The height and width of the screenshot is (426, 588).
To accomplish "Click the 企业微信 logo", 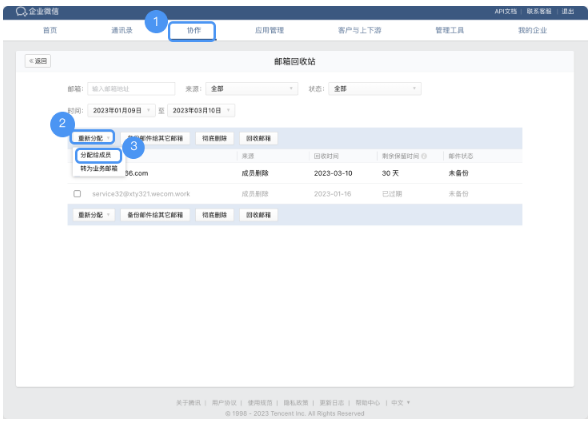I will 37,11.
